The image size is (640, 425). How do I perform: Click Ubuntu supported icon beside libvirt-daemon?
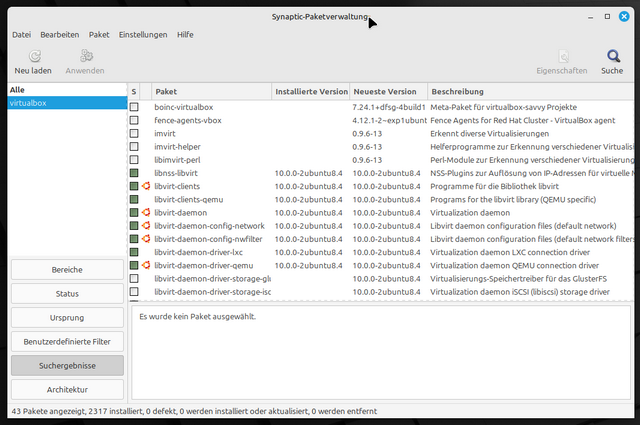coord(146,213)
